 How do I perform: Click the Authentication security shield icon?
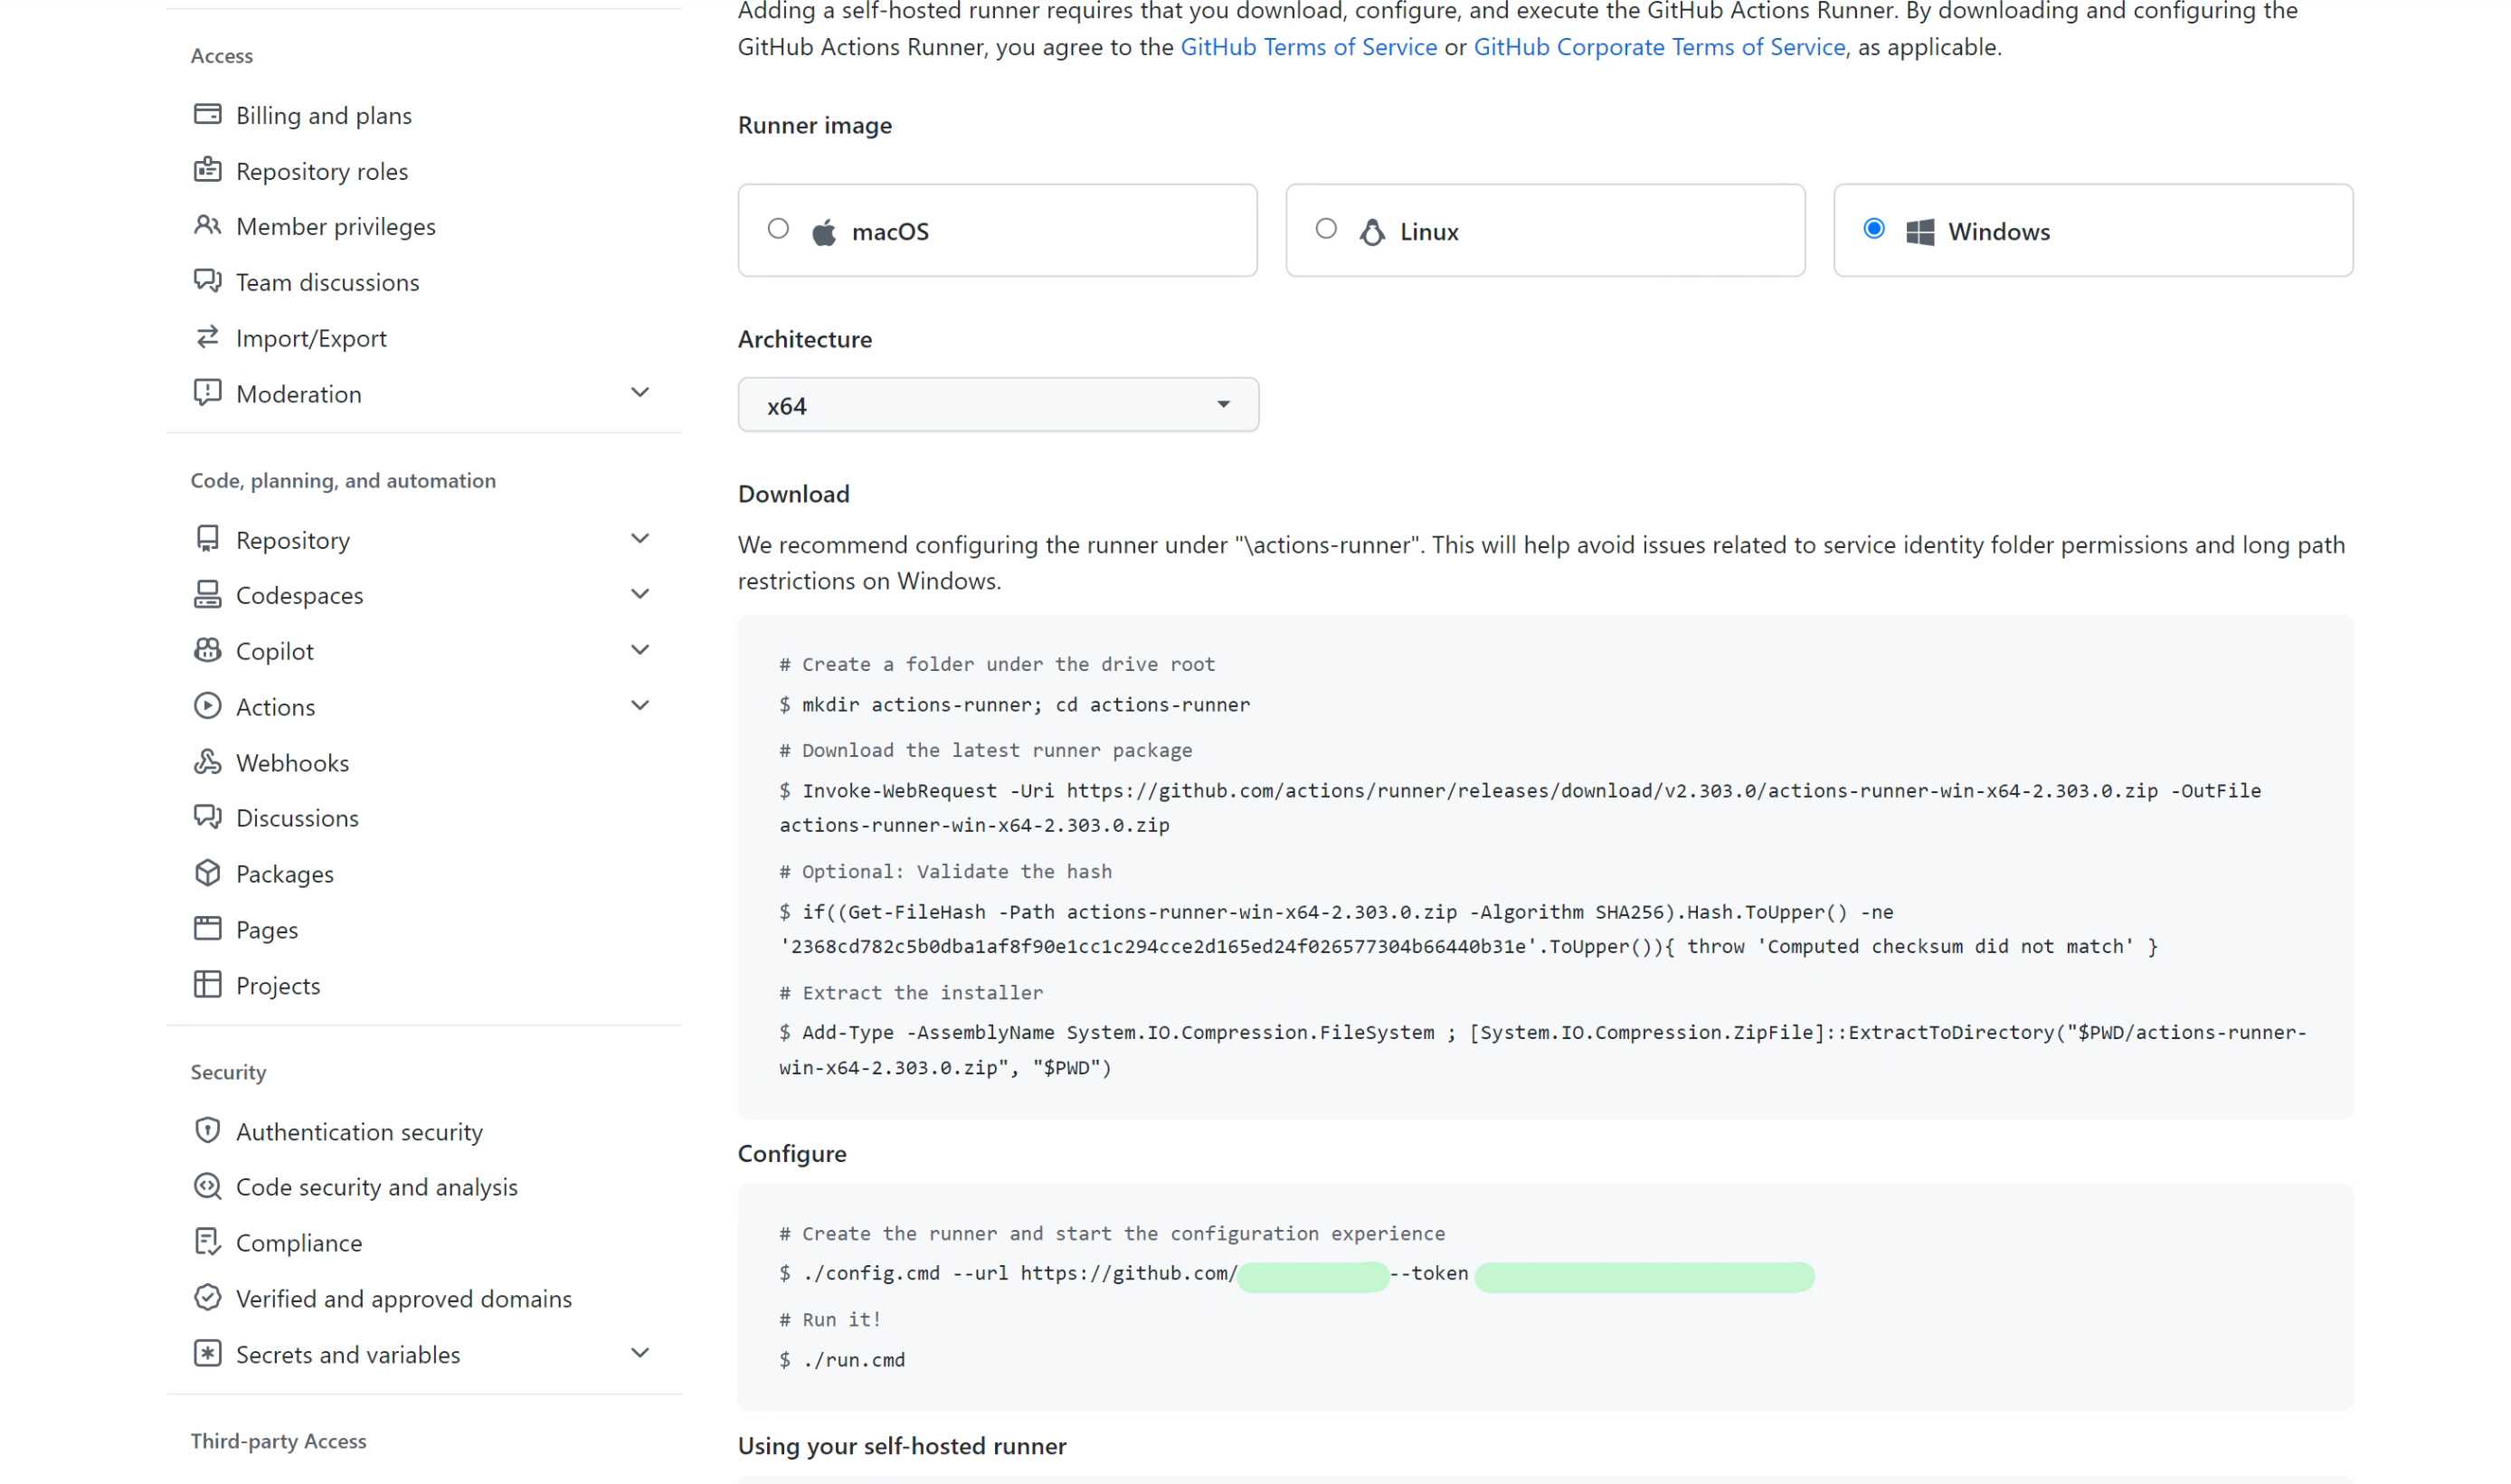tap(207, 1131)
